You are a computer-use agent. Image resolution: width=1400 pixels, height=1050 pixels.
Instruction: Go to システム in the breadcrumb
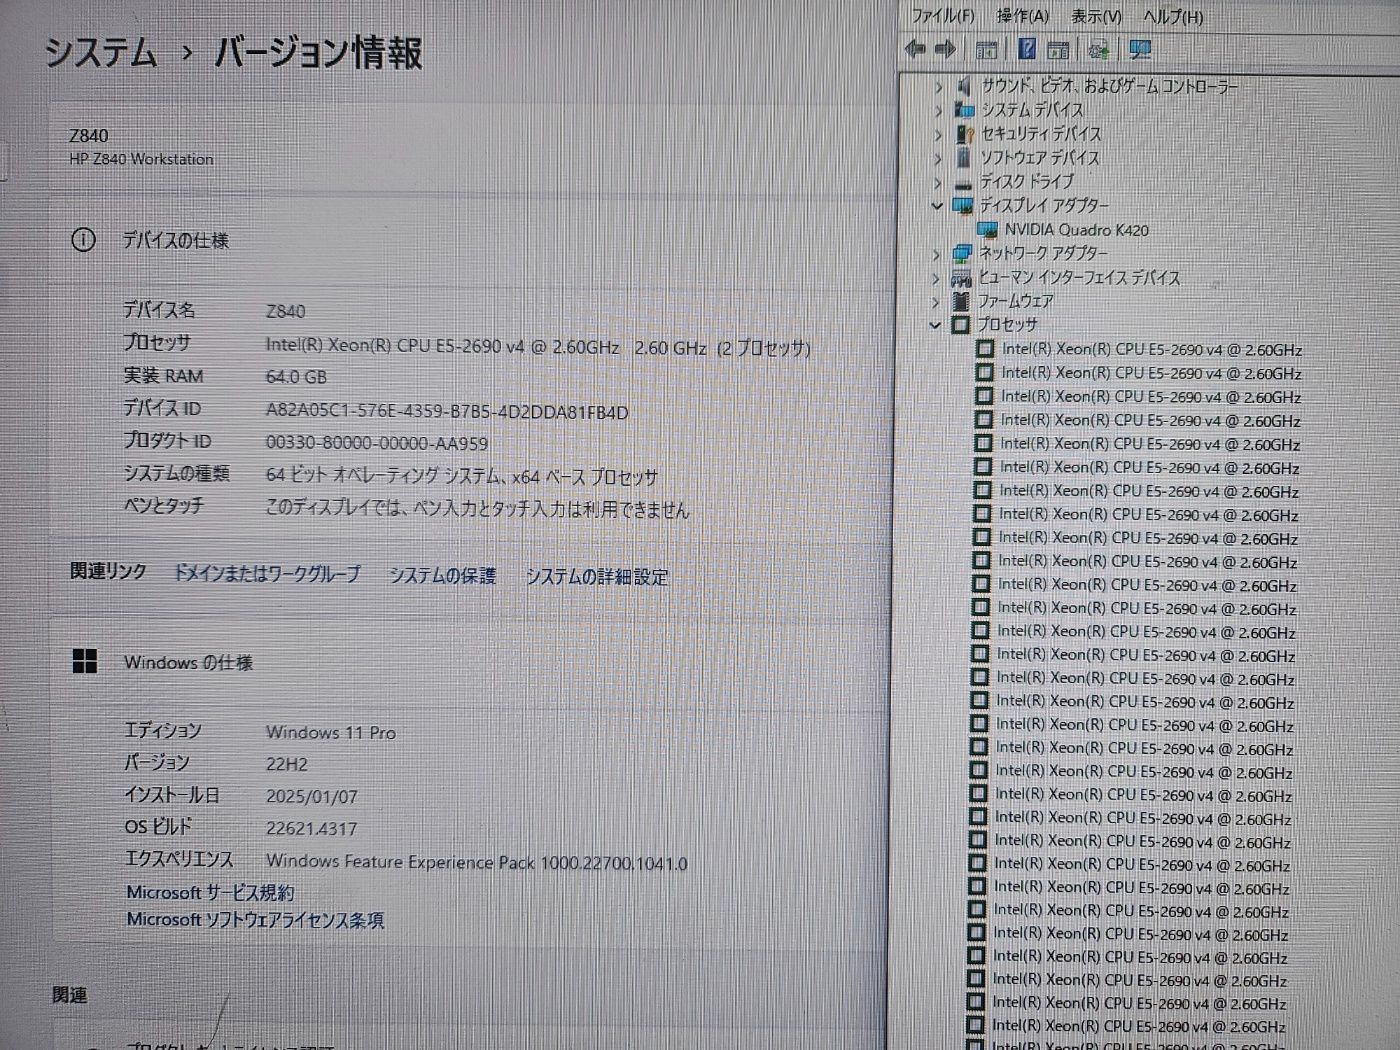click(x=101, y=52)
